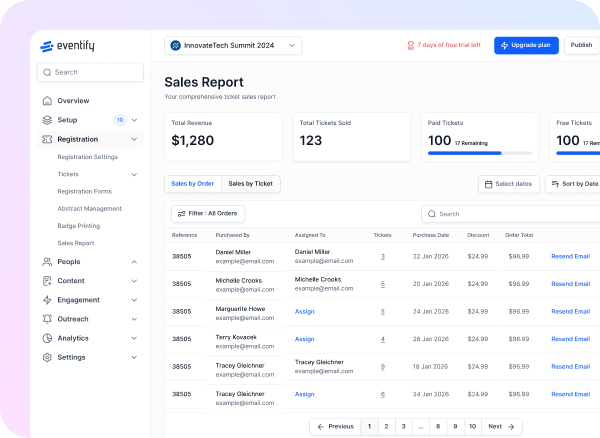Click the sidebar Search input field
The height and width of the screenshot is (438, 600).
point(90,72)
